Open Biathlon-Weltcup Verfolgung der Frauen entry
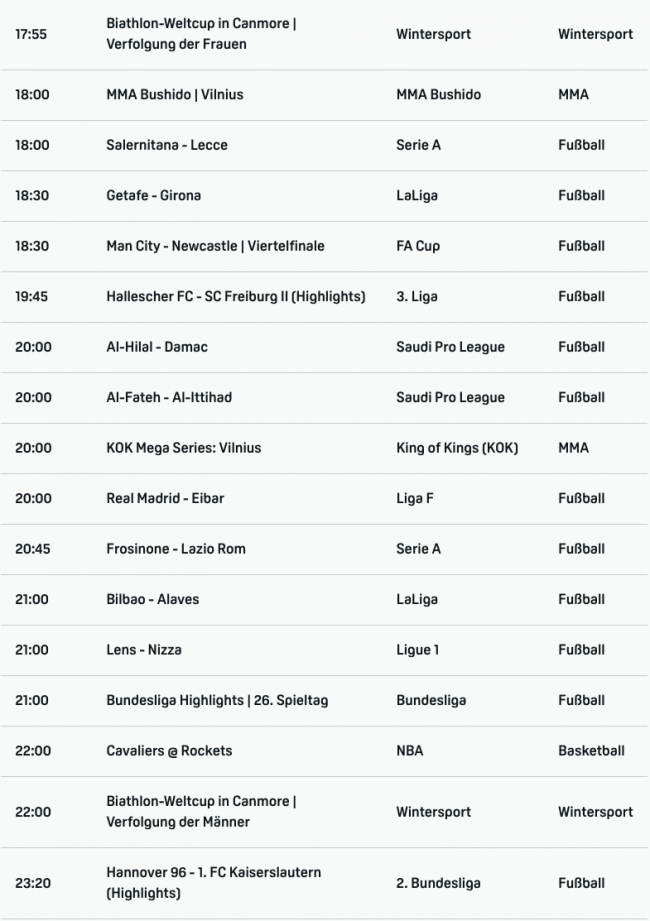 (x=201, y=34)
